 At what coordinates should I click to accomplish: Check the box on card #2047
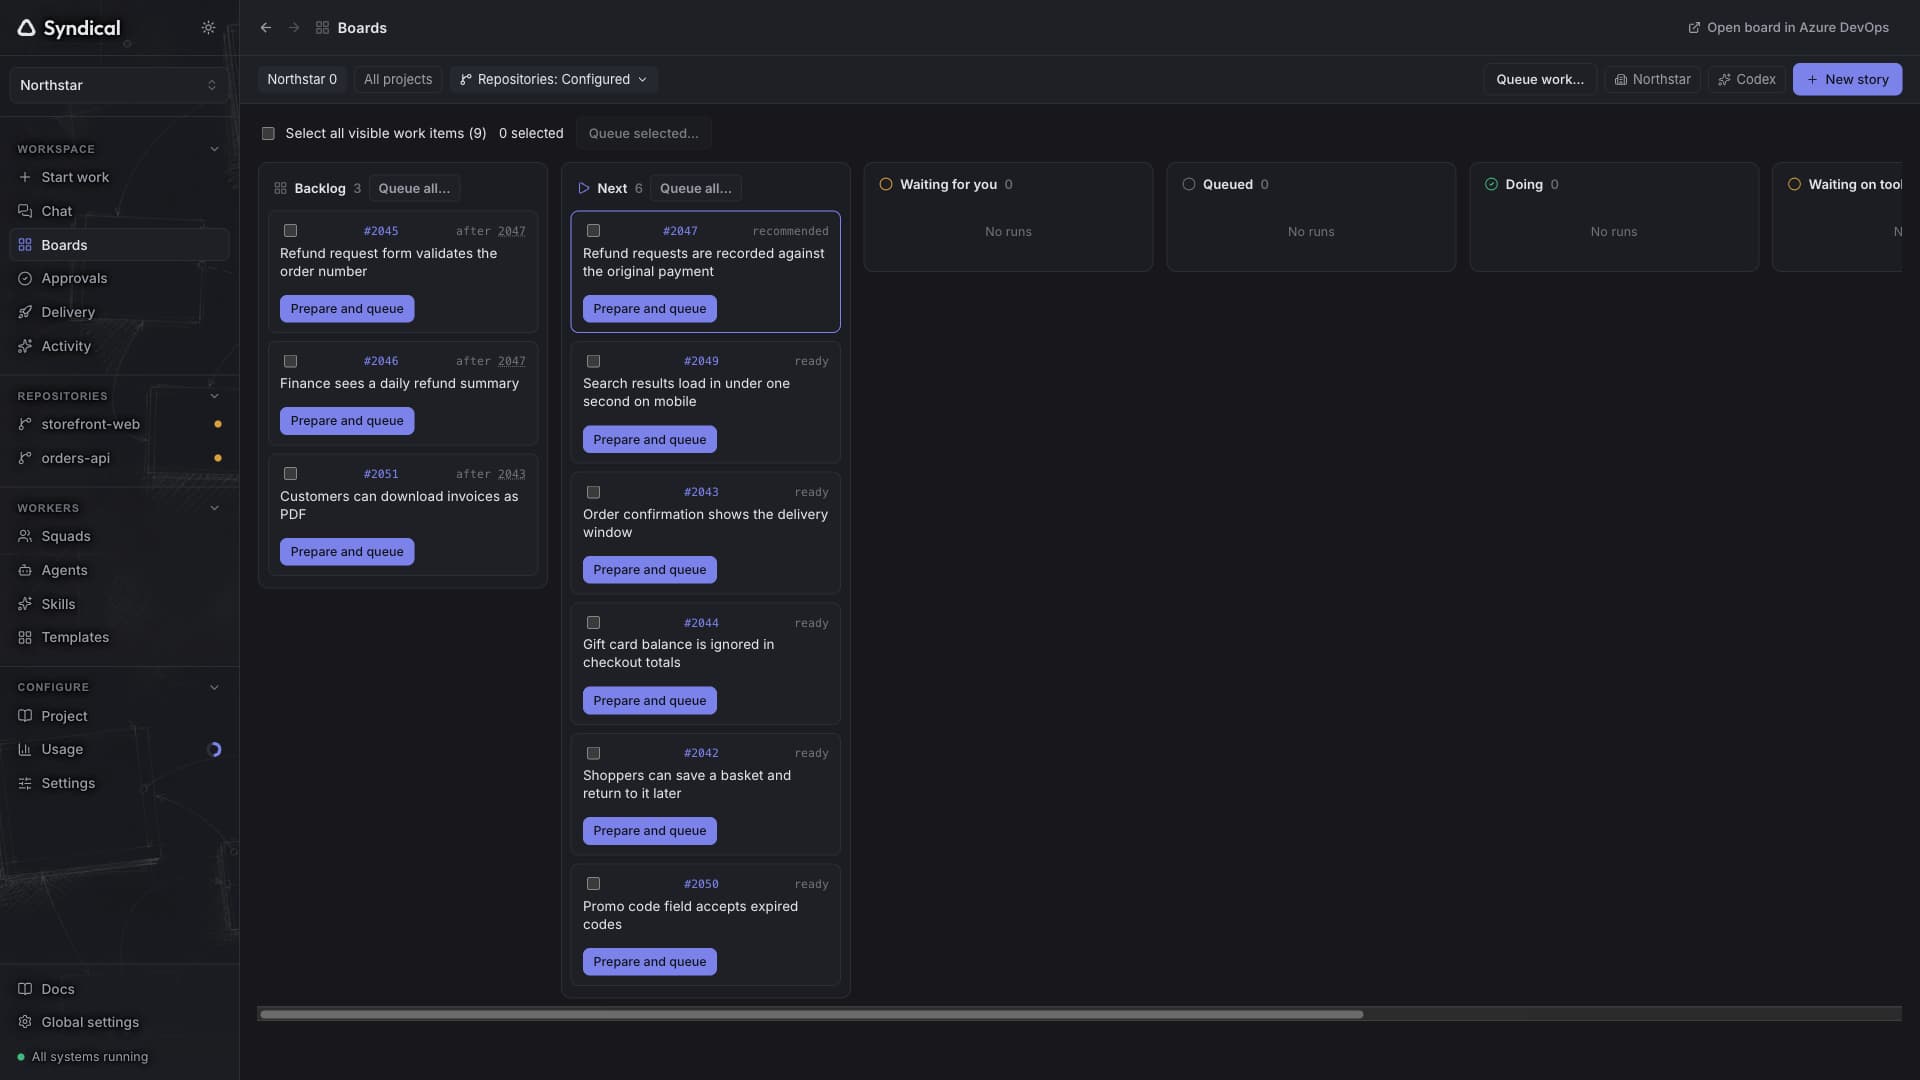pyautogui.click(x=593, y=231)
